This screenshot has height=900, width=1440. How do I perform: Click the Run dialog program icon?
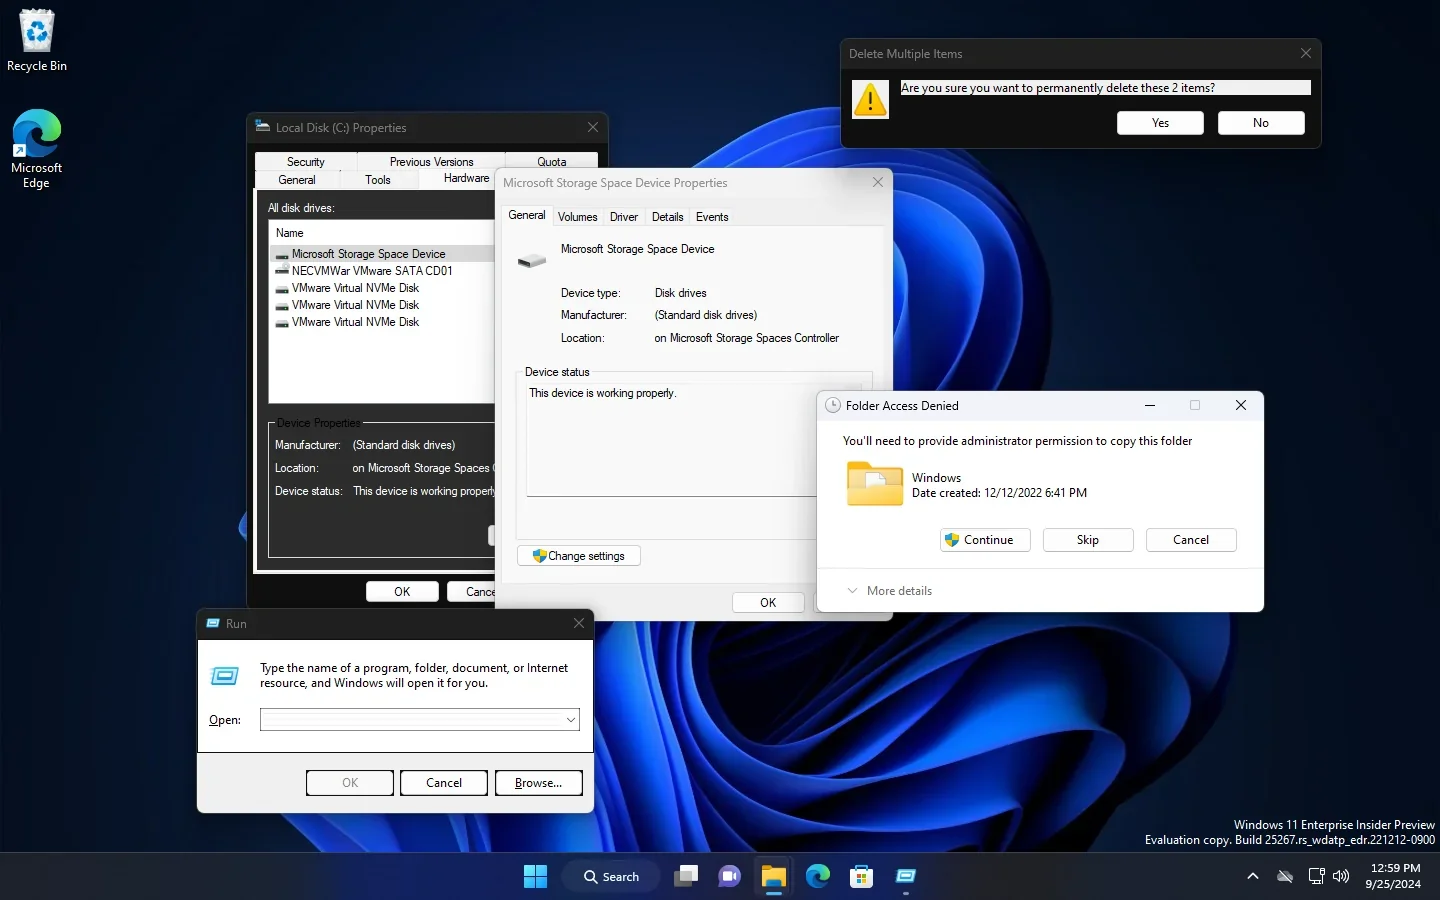225,677
